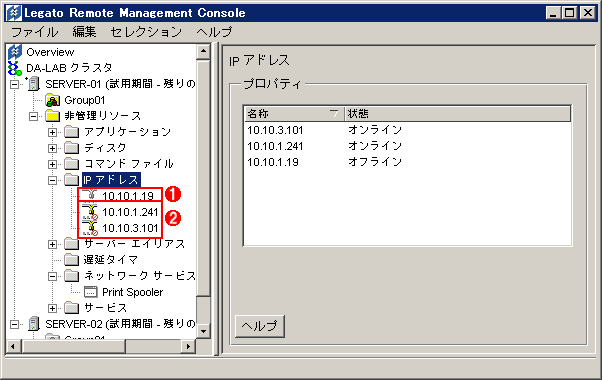The width and height of the screenshot is (602, 380).
Task: Click the tree's horizontal scrollbar right arrow
Action: pyautogui.click(x=188, y=346)
